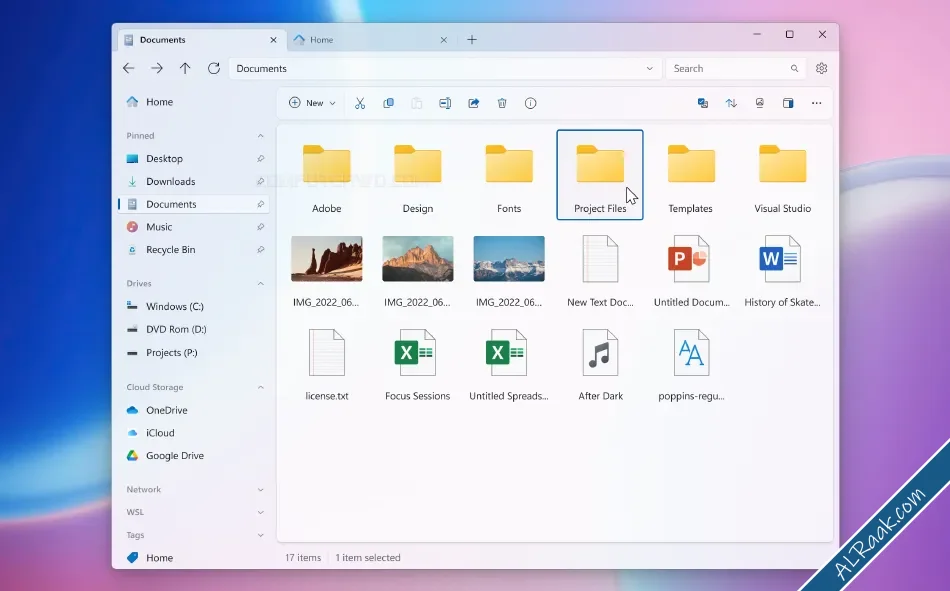Viewport: 950px width, 591px height.
Task: Open Desktop in the sidebar
Action: tap(193, 158)
